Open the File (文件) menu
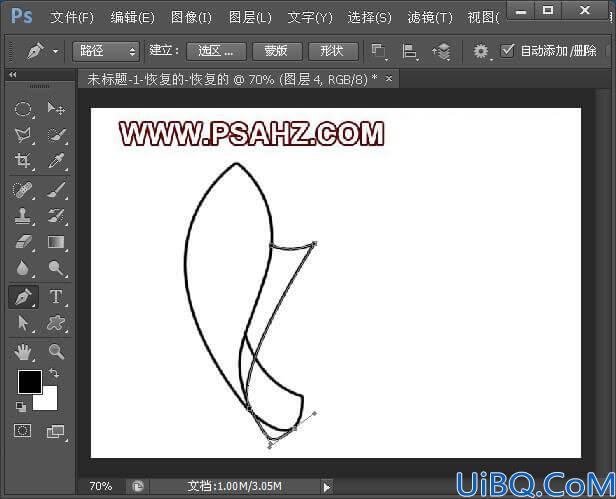The height and width of the screenshot is (499, 616). (72, 17)
